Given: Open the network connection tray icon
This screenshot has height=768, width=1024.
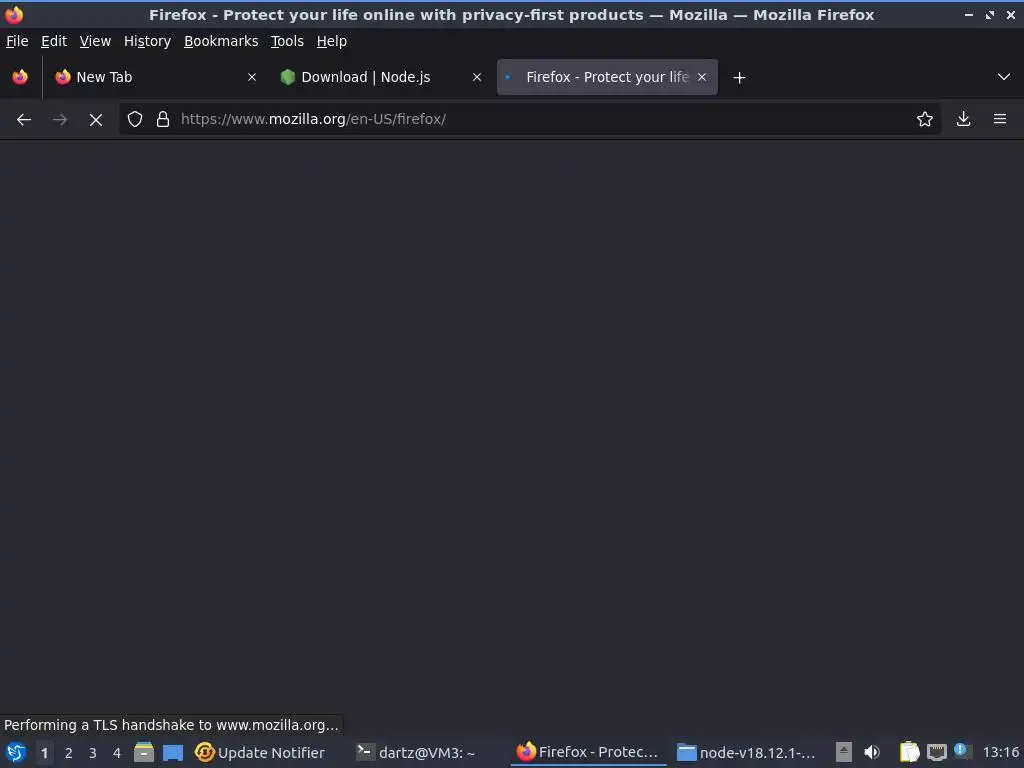Looking at the screenshot, I should (936, 753).
